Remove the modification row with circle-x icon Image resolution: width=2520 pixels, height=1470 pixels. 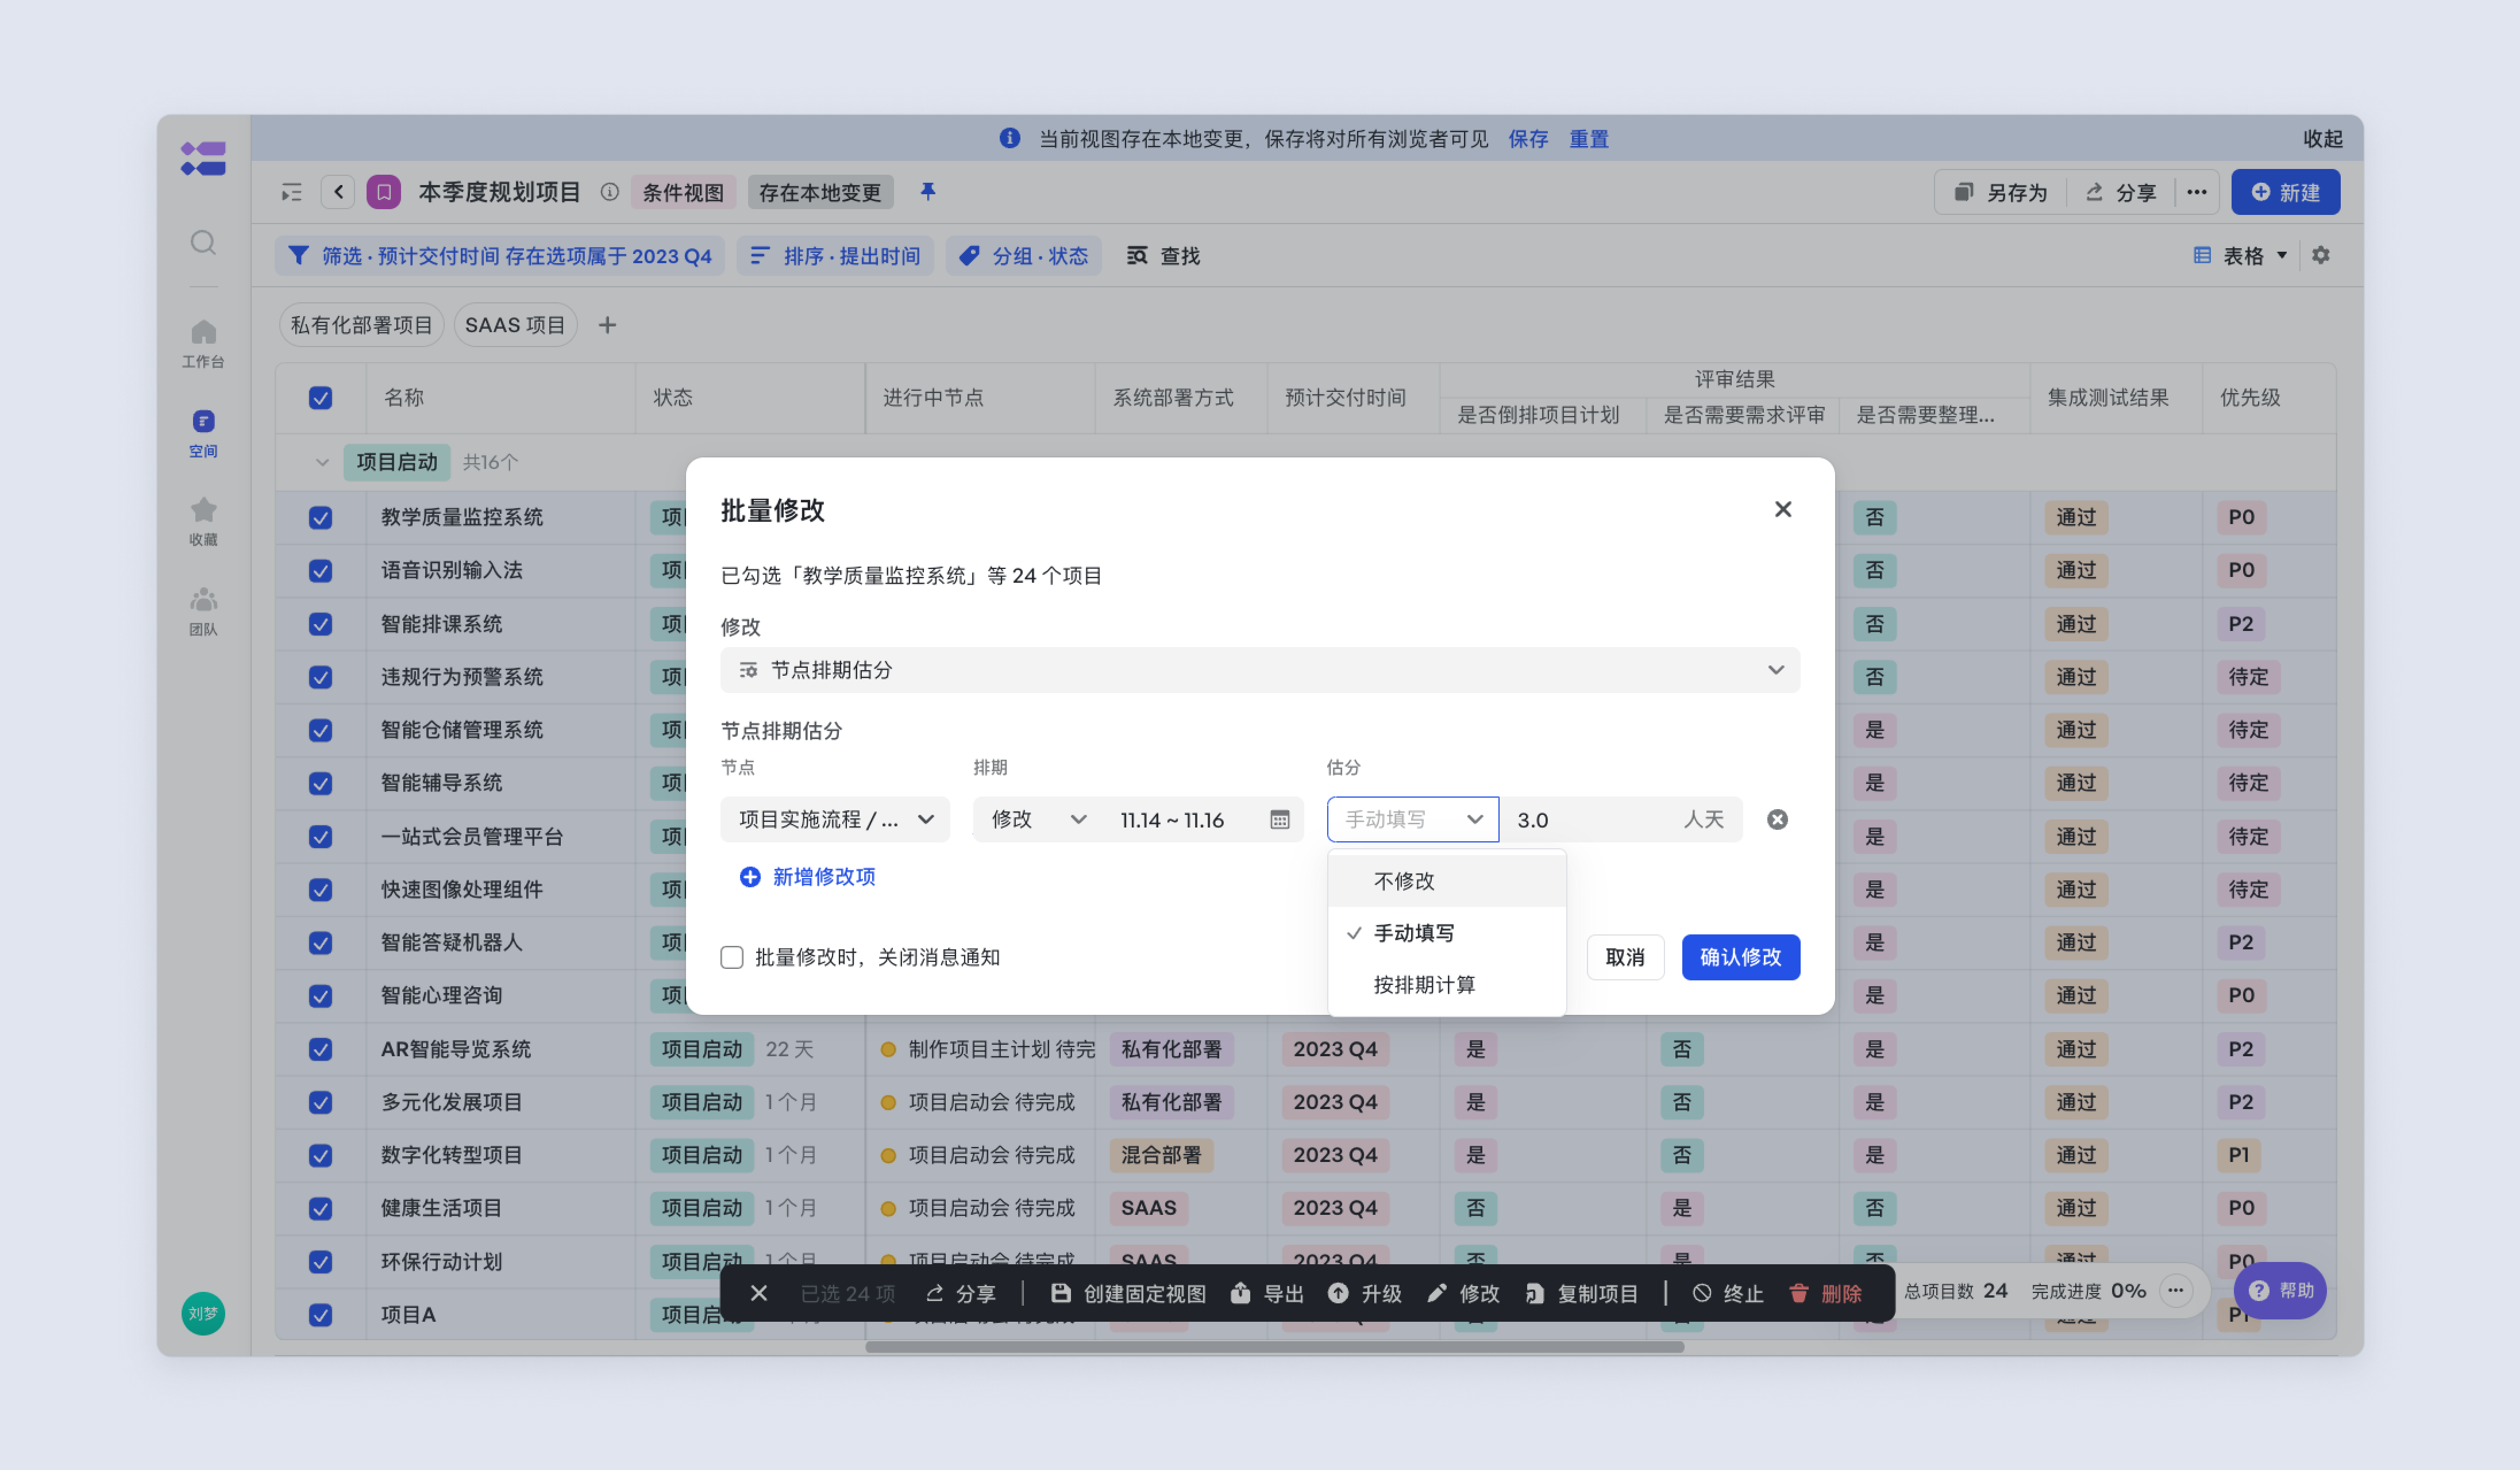[1776, 819]
